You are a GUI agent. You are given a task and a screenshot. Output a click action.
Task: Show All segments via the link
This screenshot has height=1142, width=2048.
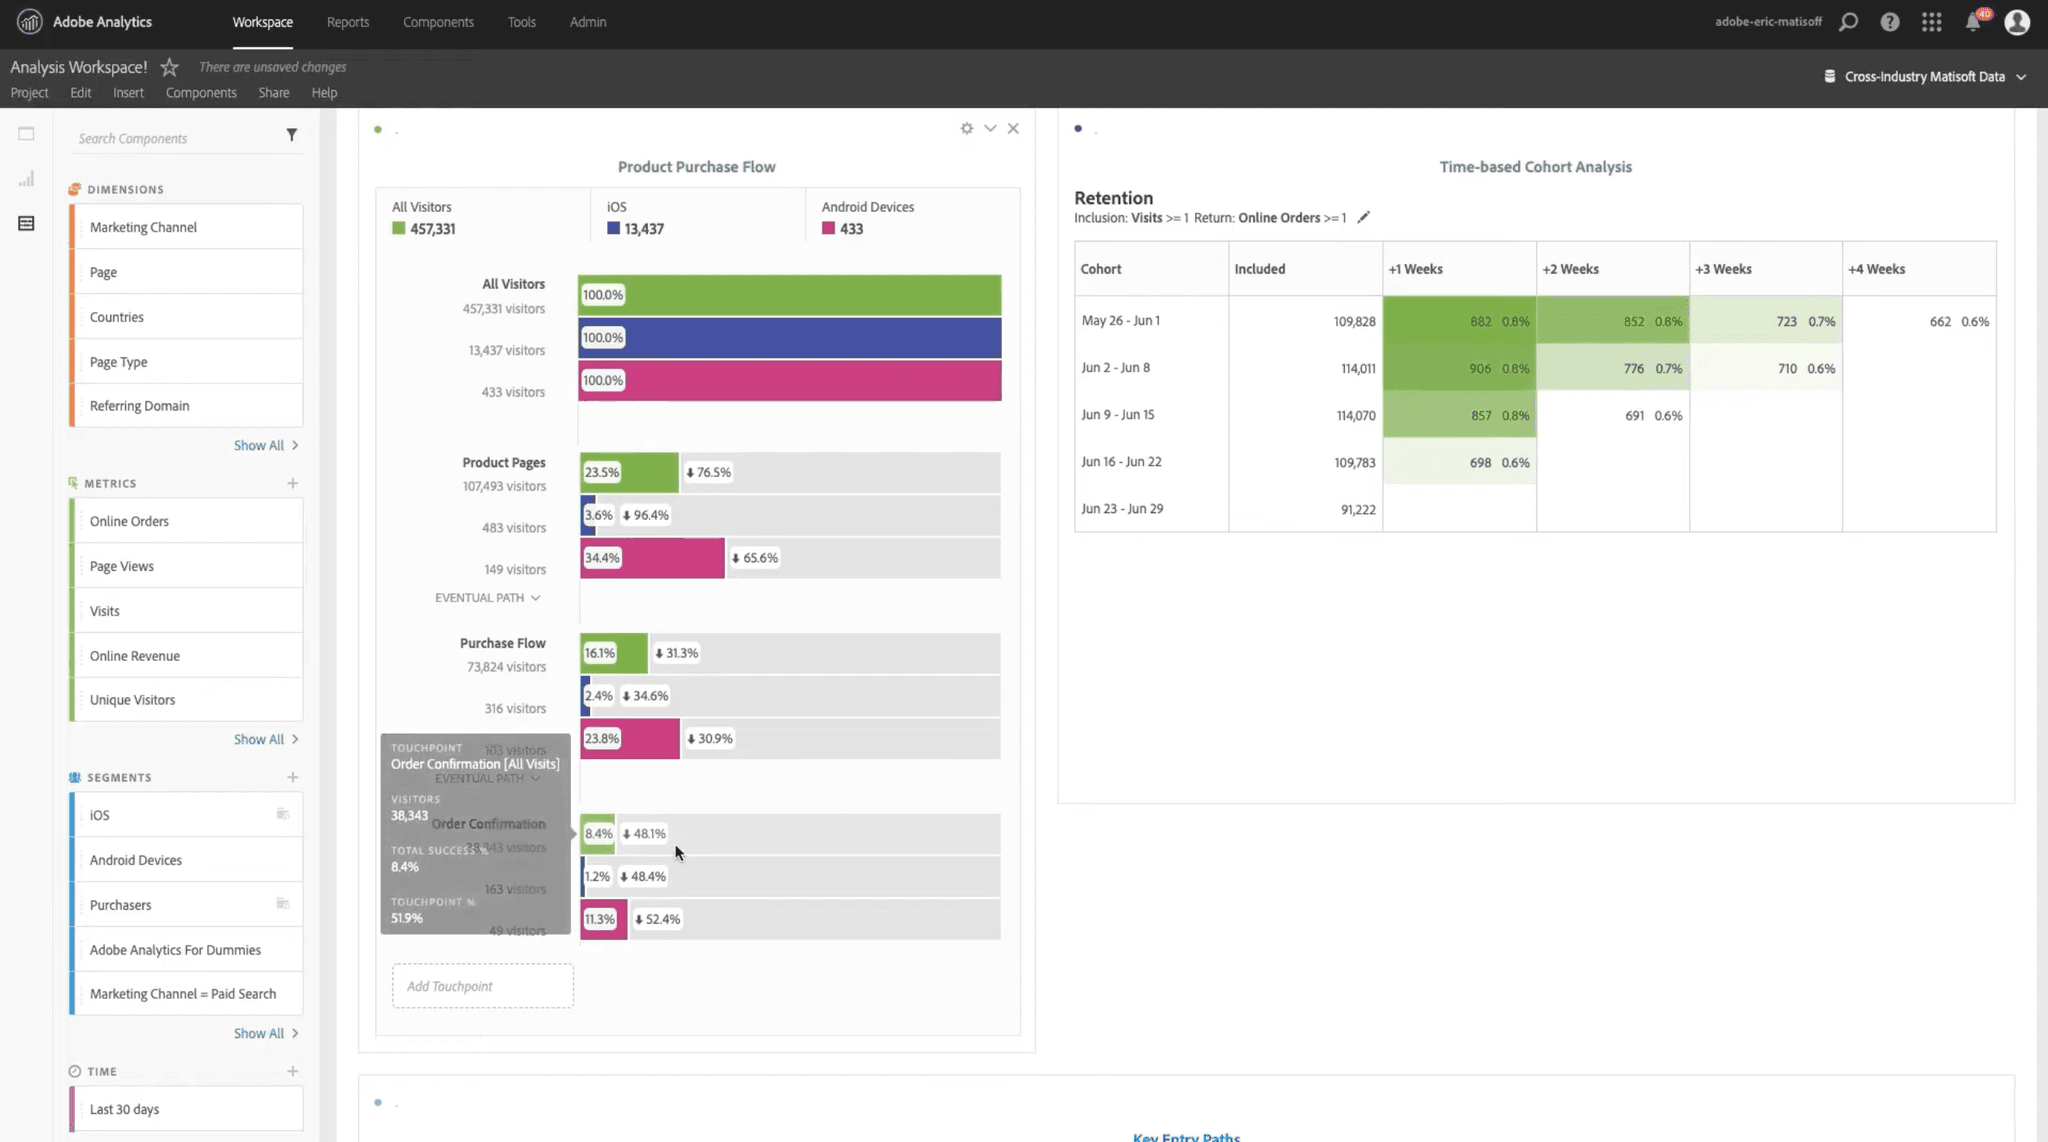click(260, 1033)
